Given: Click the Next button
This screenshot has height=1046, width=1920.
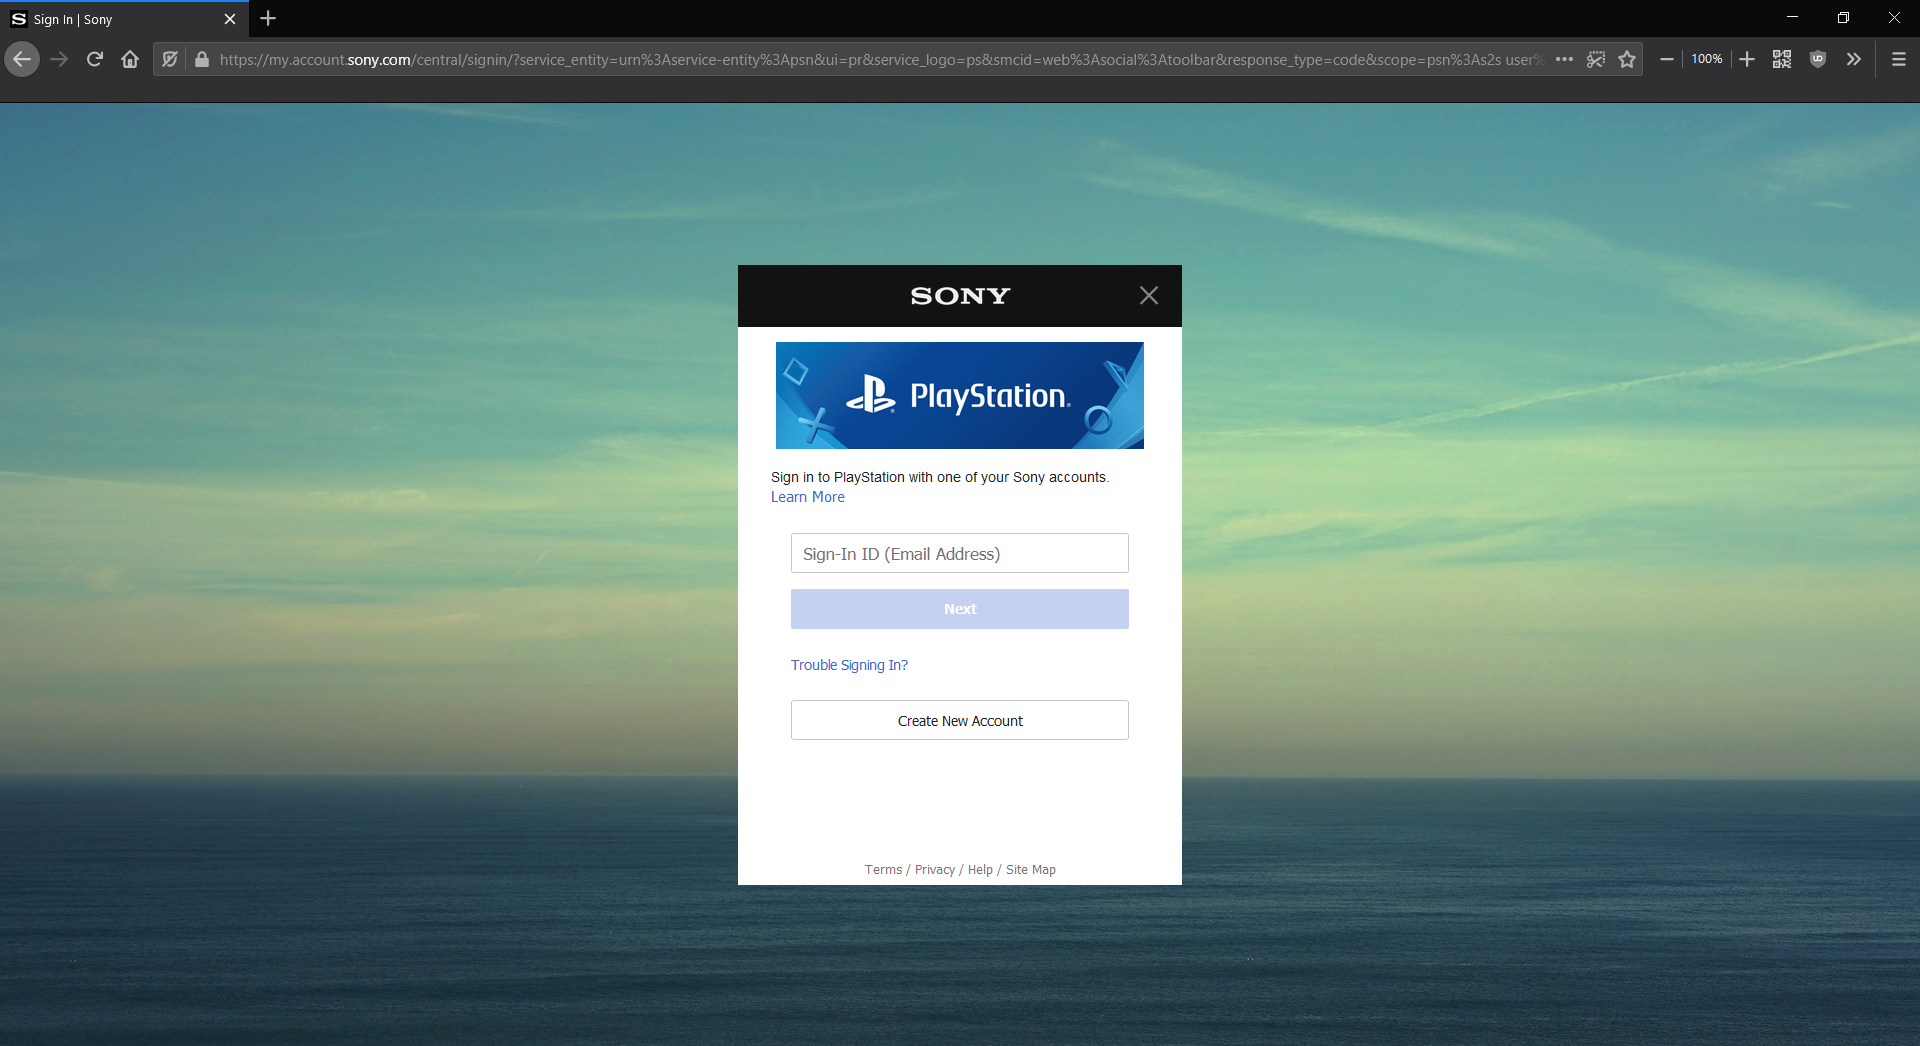Looking at the screenshot, I should click(x=960, y=609).
